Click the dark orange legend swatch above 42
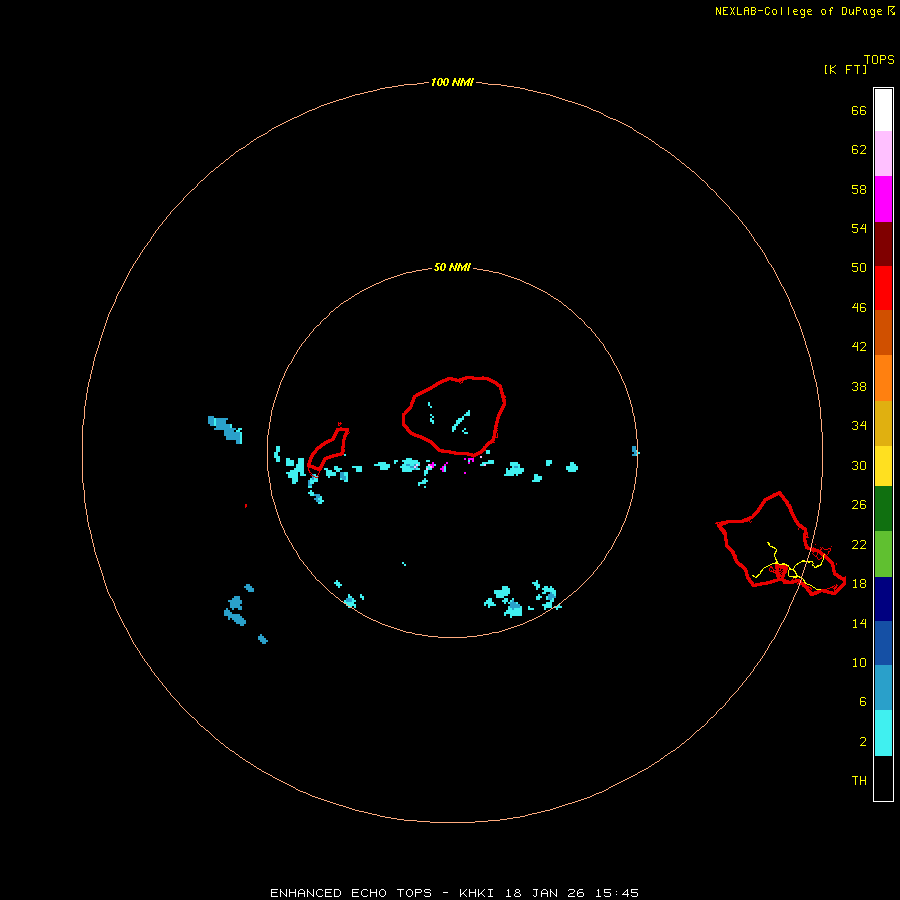 click(x=883, y=333)
